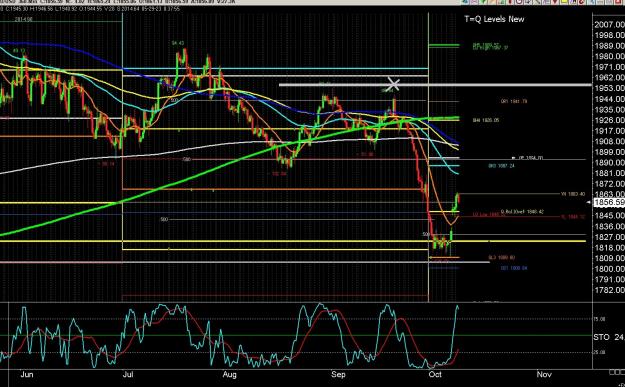625x387 pixels.
Task: Click the Oct label on the time axis
Action: coord(435,375)
